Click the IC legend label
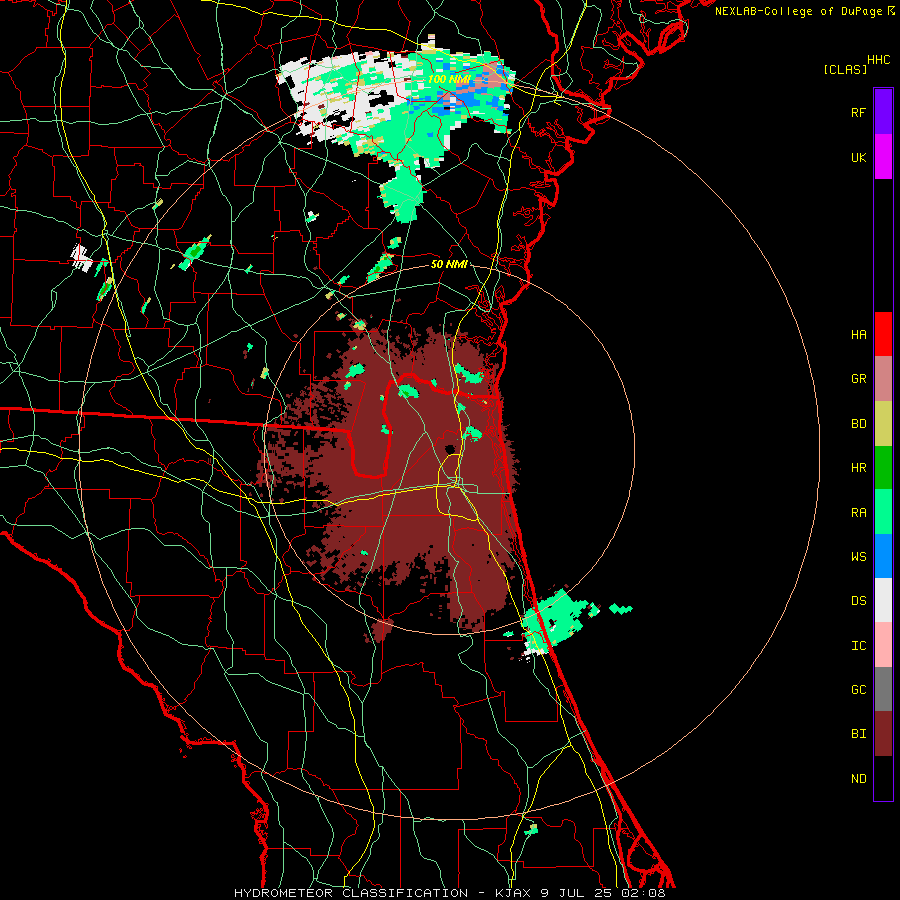Image resolution: width=900 pixels, height=900 pixels. [x=858, y=646]
